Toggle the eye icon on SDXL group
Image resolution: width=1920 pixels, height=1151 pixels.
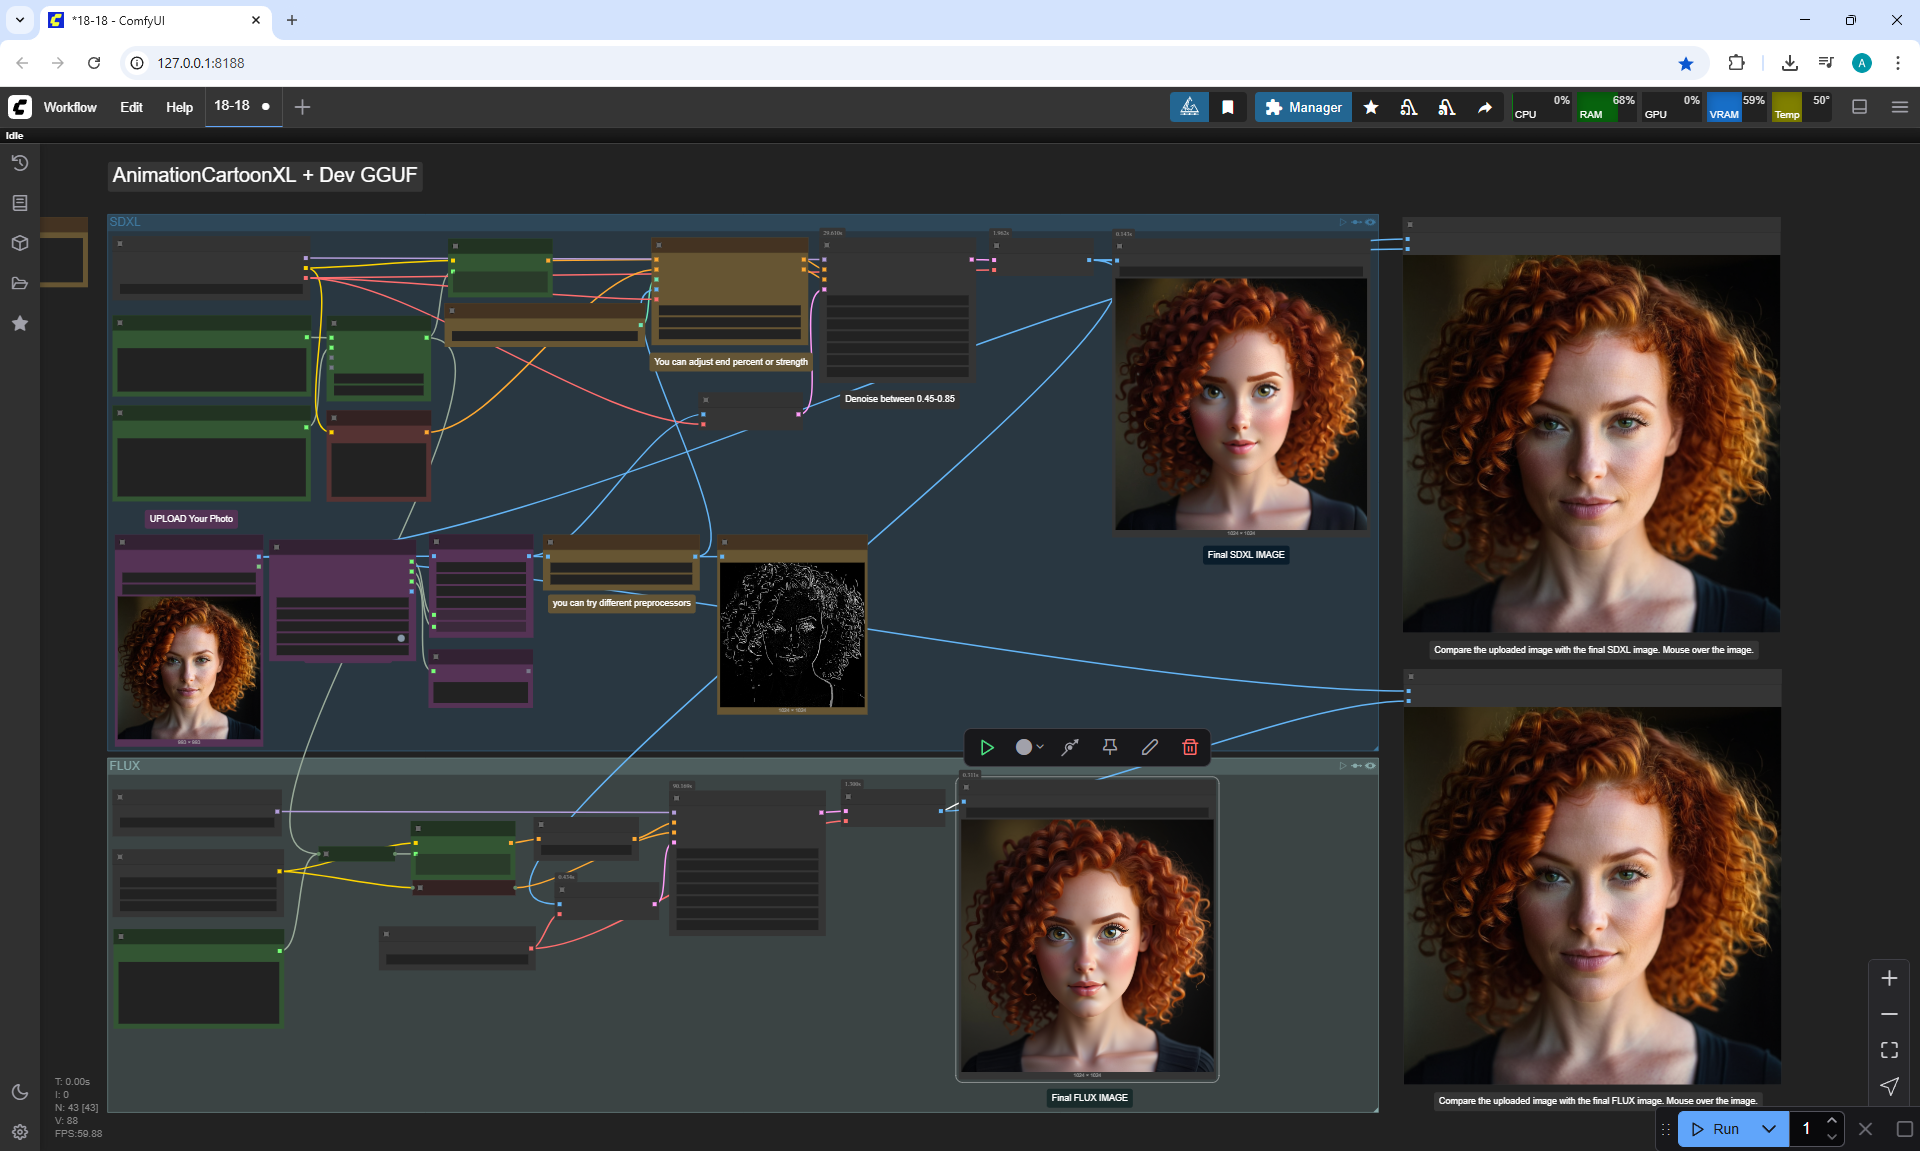click(1370, 222)
